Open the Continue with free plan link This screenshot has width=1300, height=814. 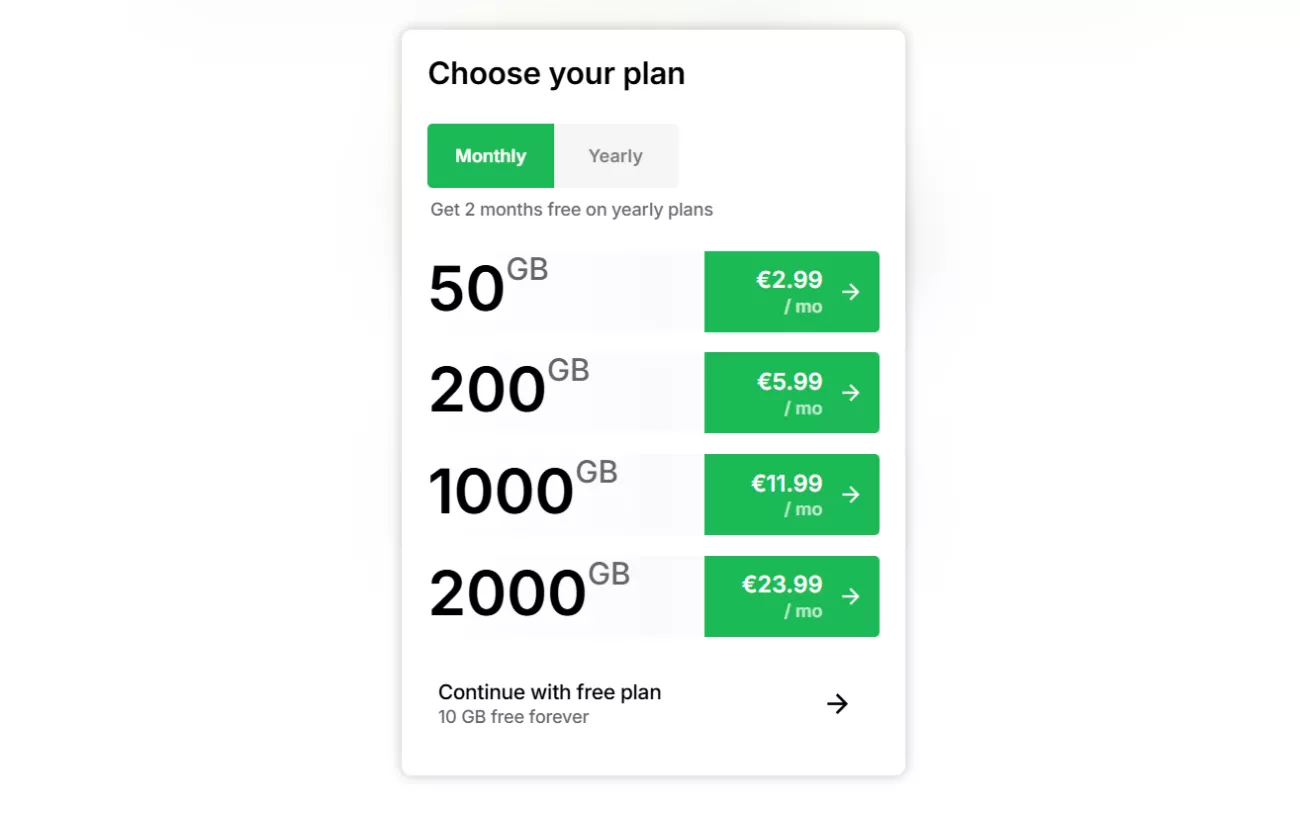549,692
